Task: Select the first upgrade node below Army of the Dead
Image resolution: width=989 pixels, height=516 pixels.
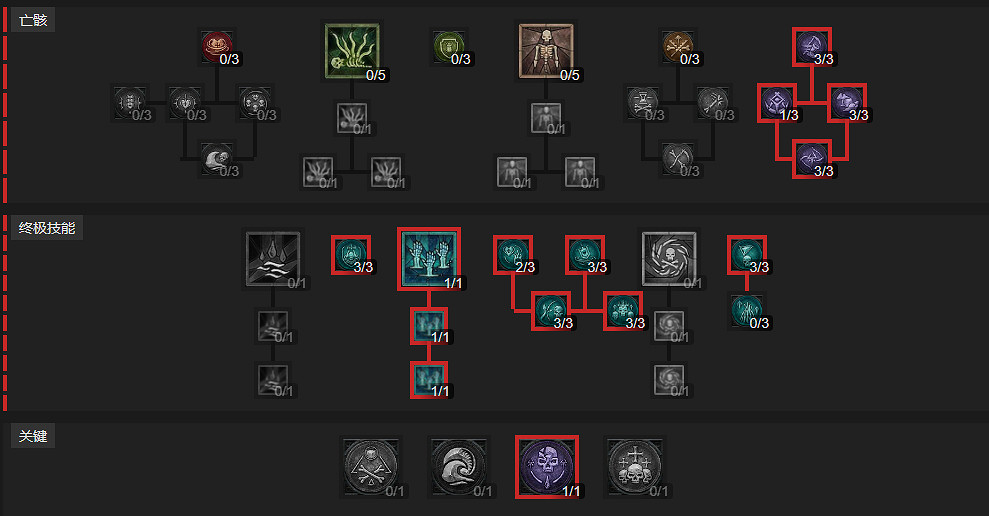Action: tap(430, 326)
